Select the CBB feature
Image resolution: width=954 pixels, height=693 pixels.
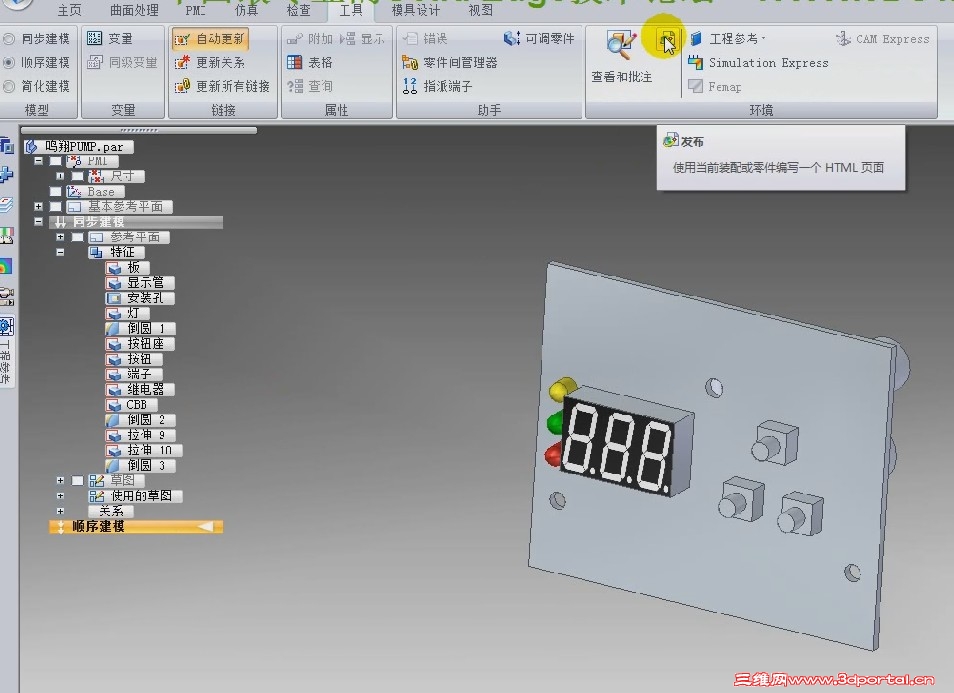coord(131,405)
